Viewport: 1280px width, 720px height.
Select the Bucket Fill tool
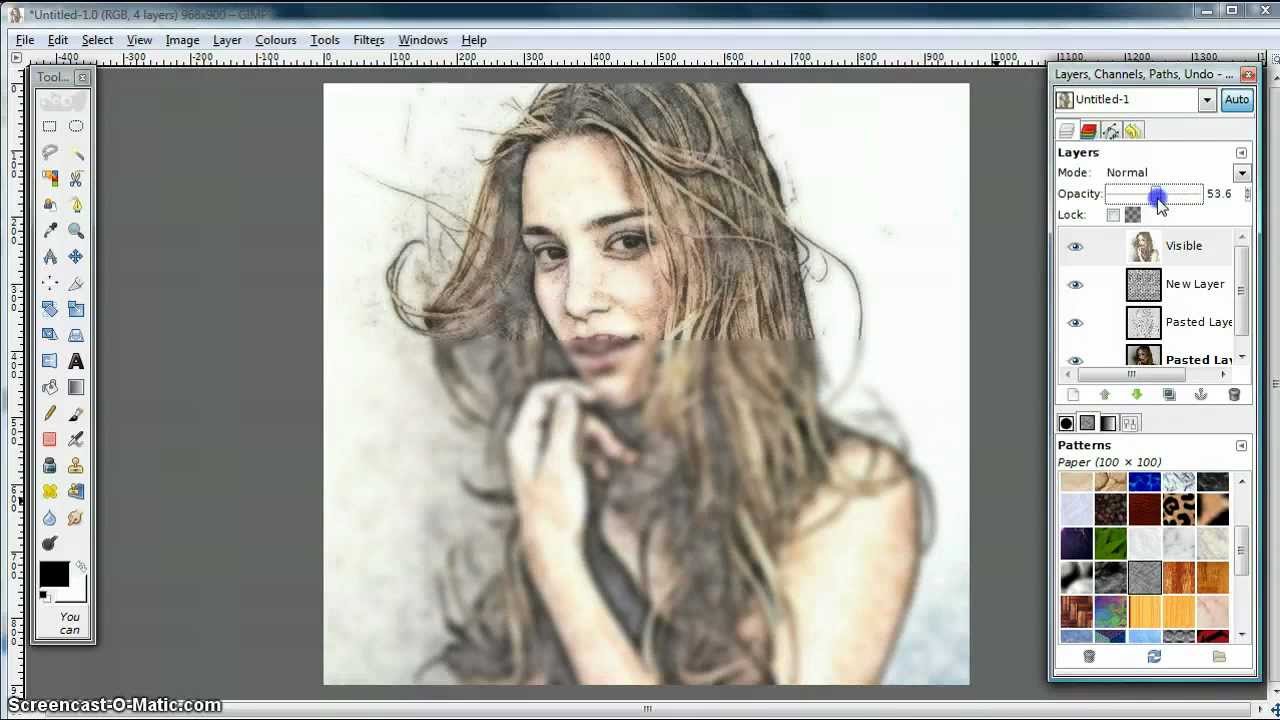[51, 387]
